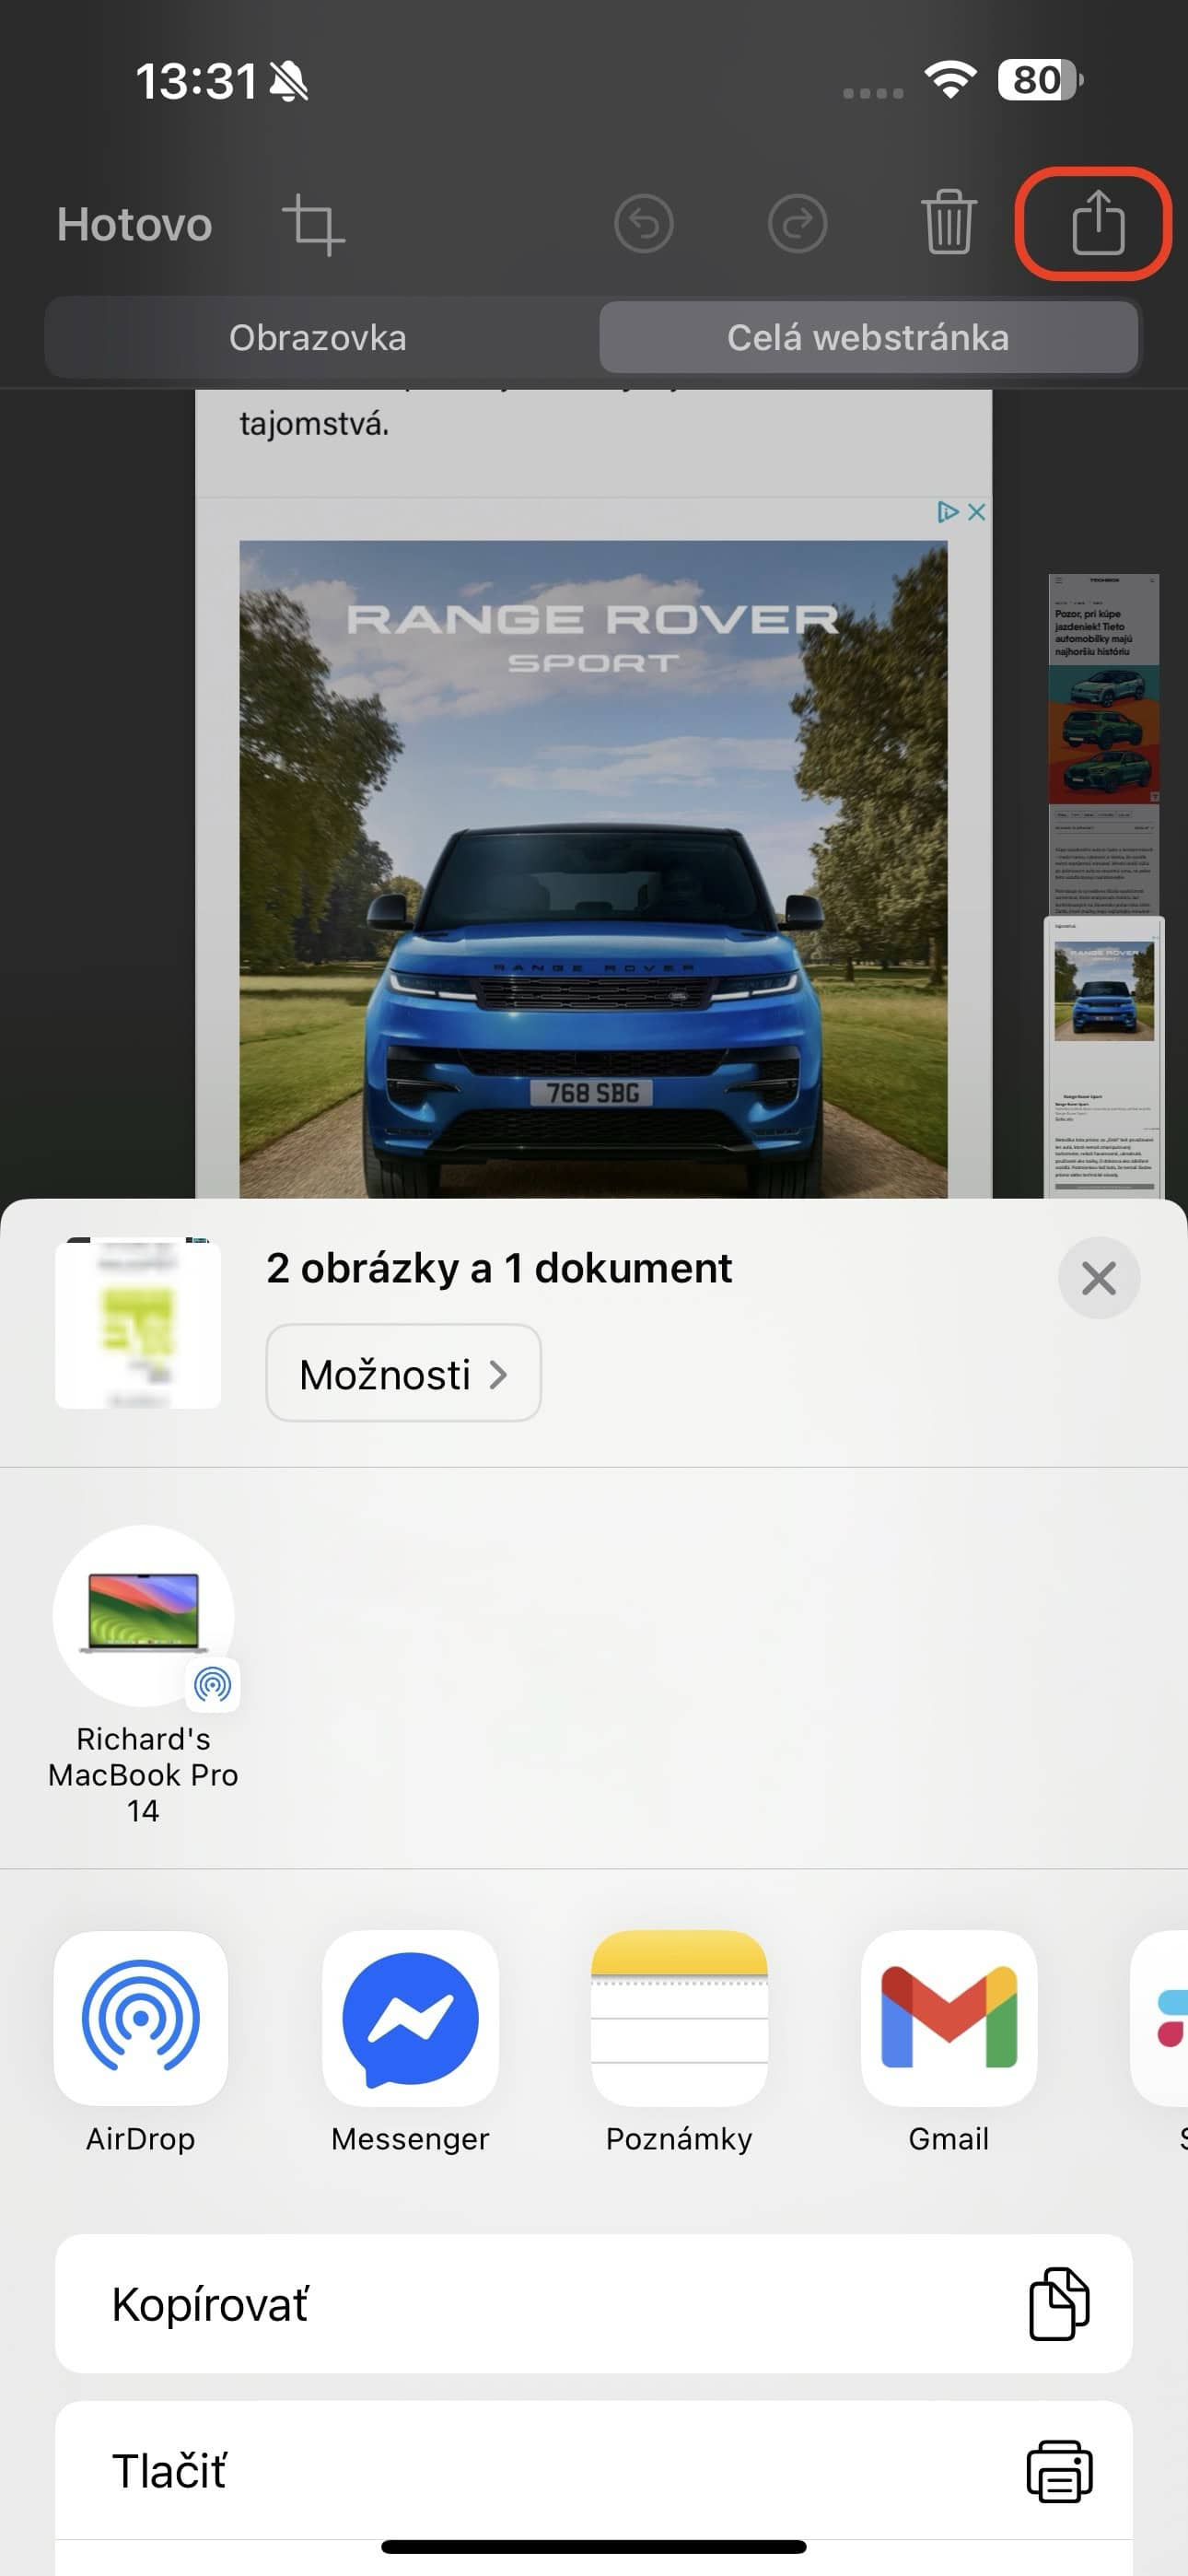
Task: Tap the Tlačiť print action
Action: [x=594, y=2470]
